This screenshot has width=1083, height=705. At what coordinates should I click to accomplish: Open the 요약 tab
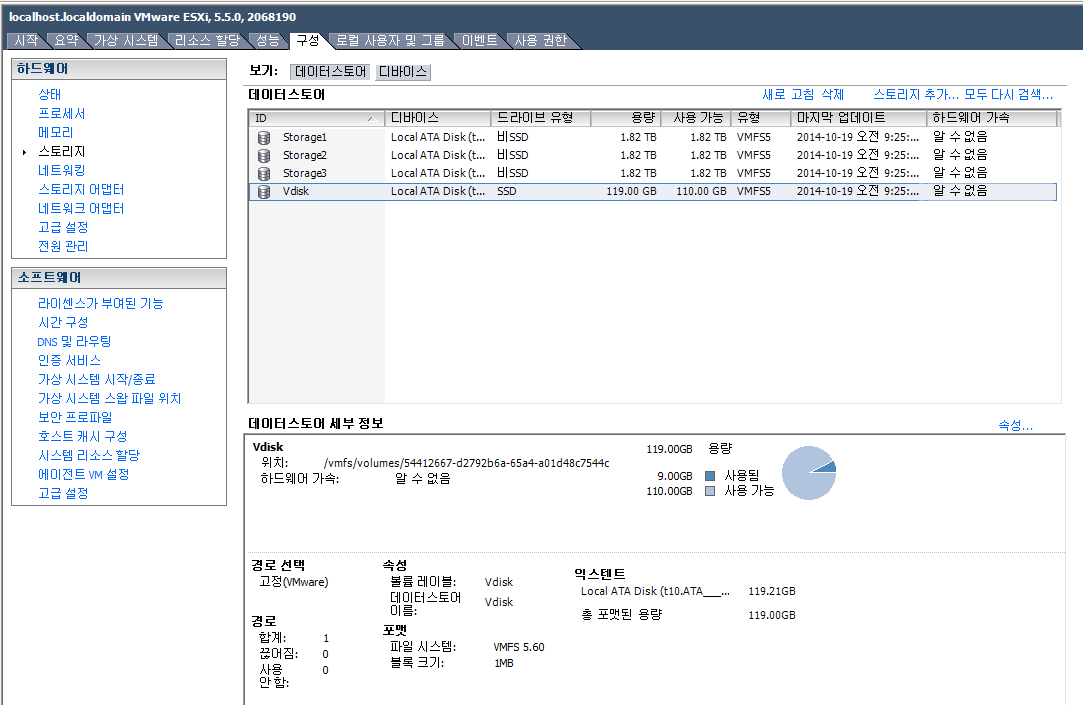point(66,41)
